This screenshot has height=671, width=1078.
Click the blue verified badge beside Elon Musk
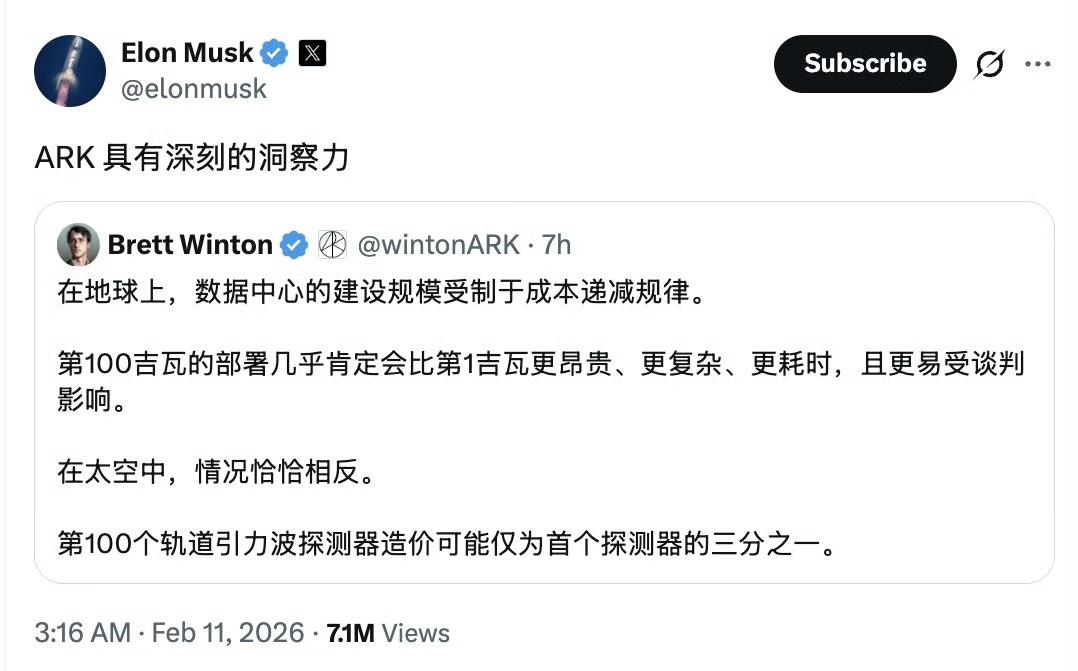tap(275, 53)
